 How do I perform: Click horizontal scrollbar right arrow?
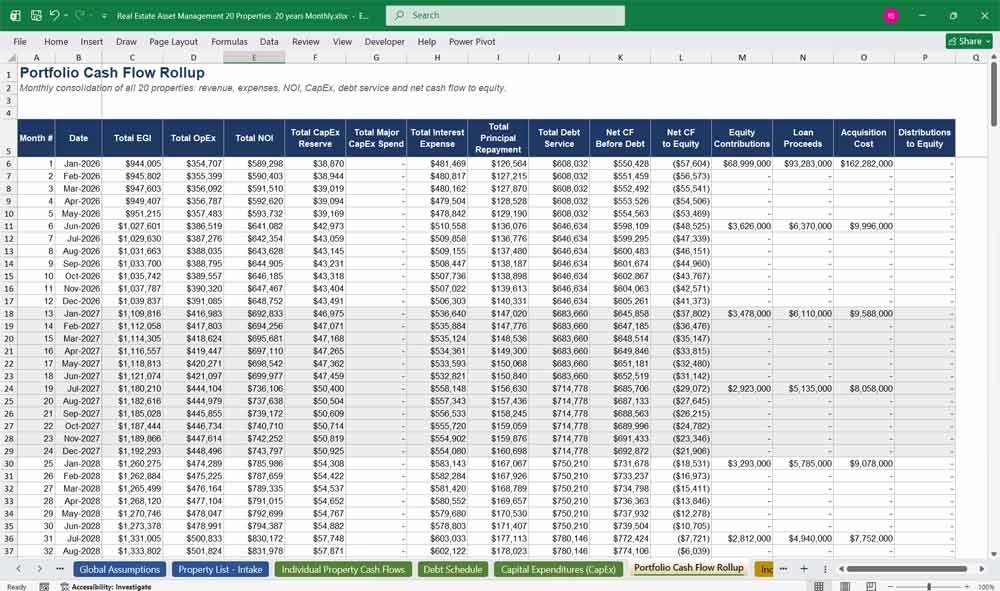[x=982, y=569]
